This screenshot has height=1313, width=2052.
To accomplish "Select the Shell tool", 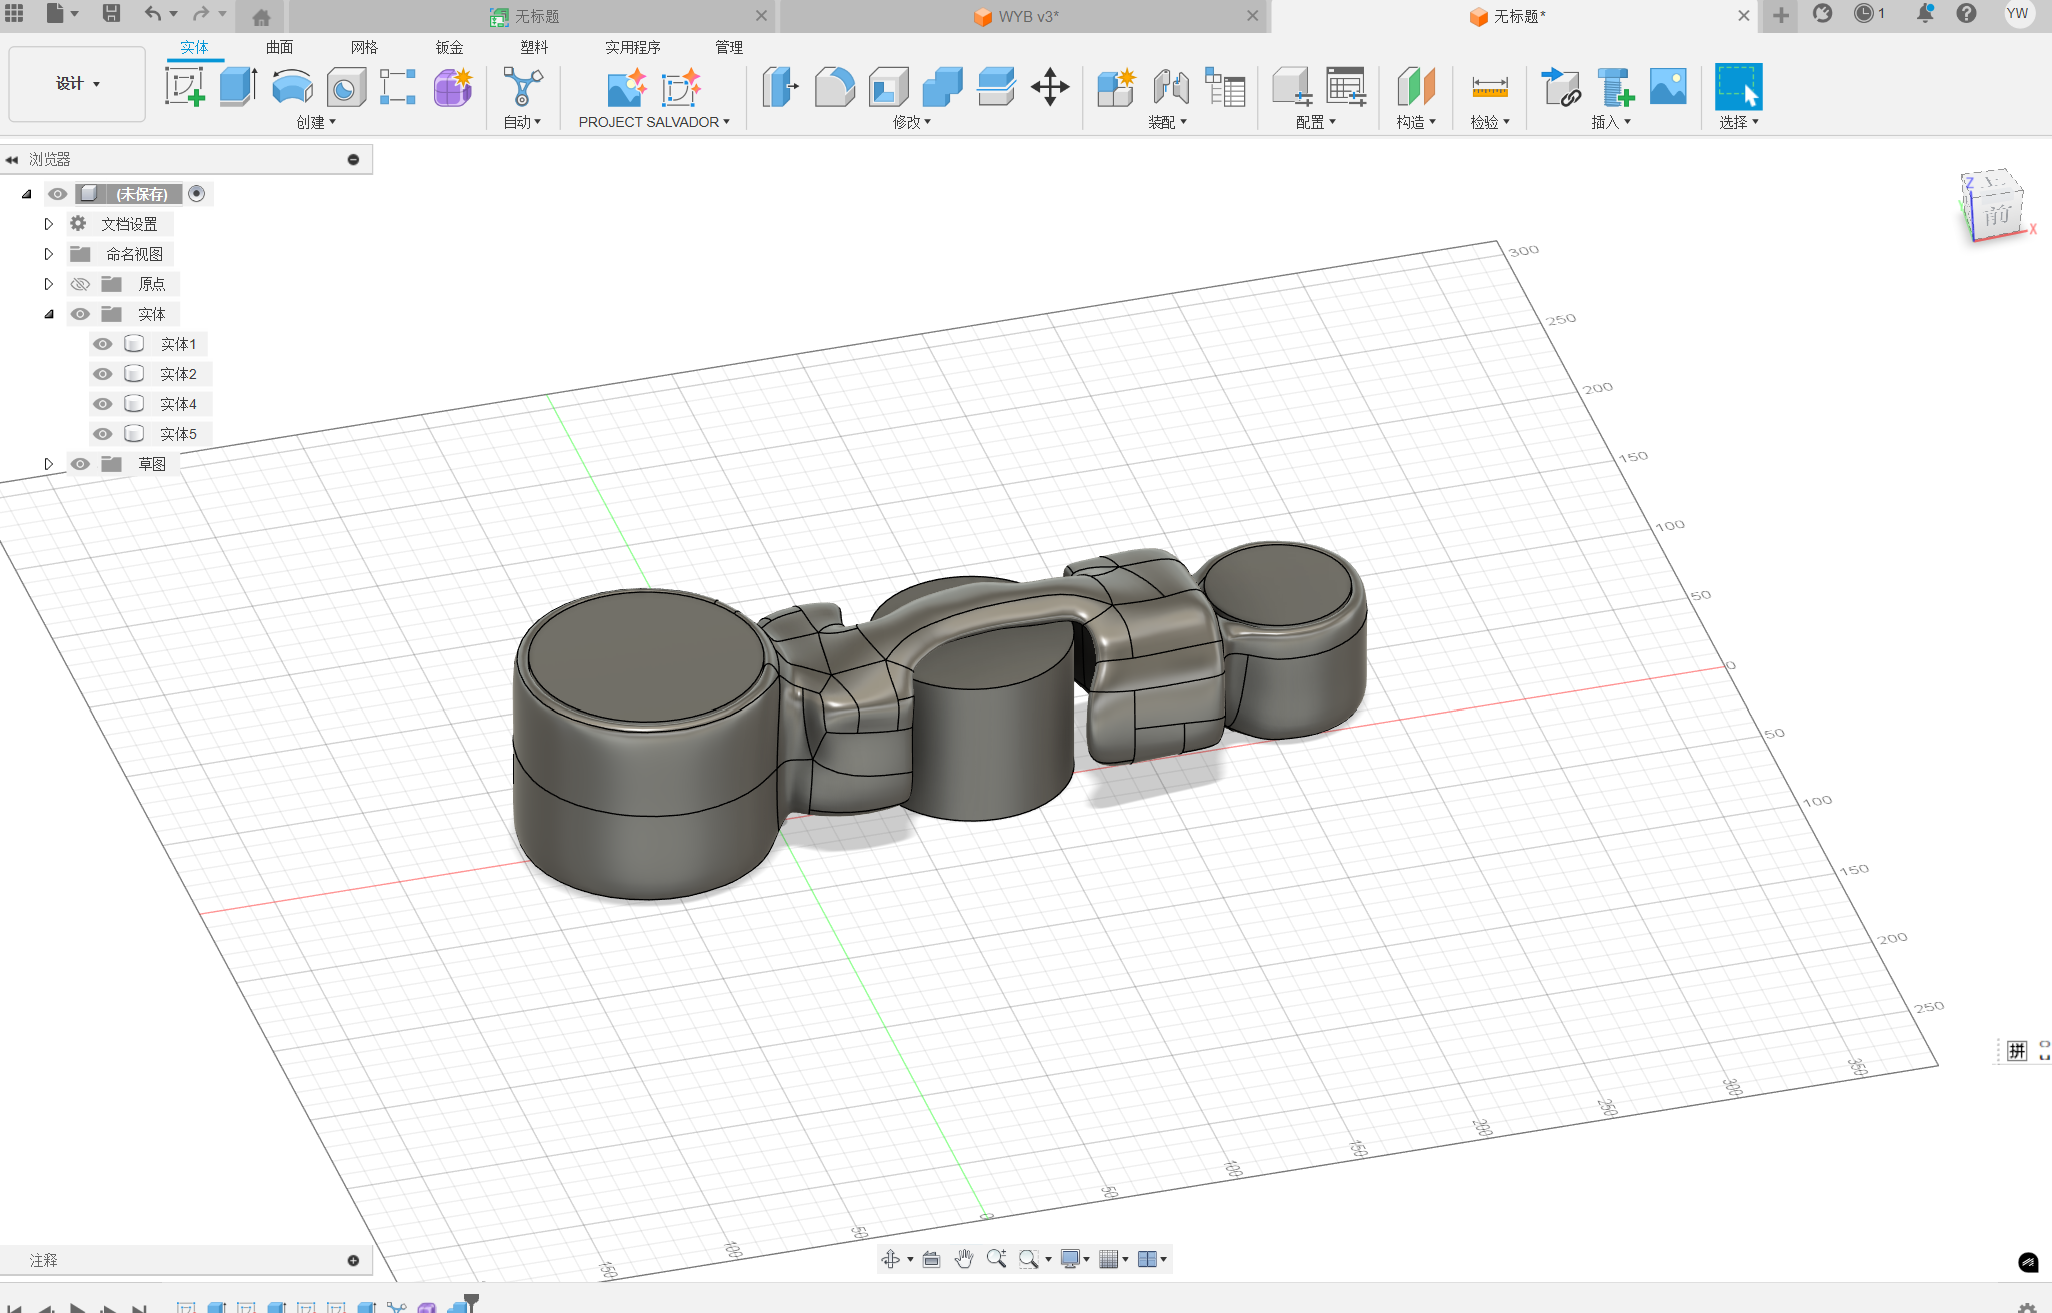I will 889,87.
